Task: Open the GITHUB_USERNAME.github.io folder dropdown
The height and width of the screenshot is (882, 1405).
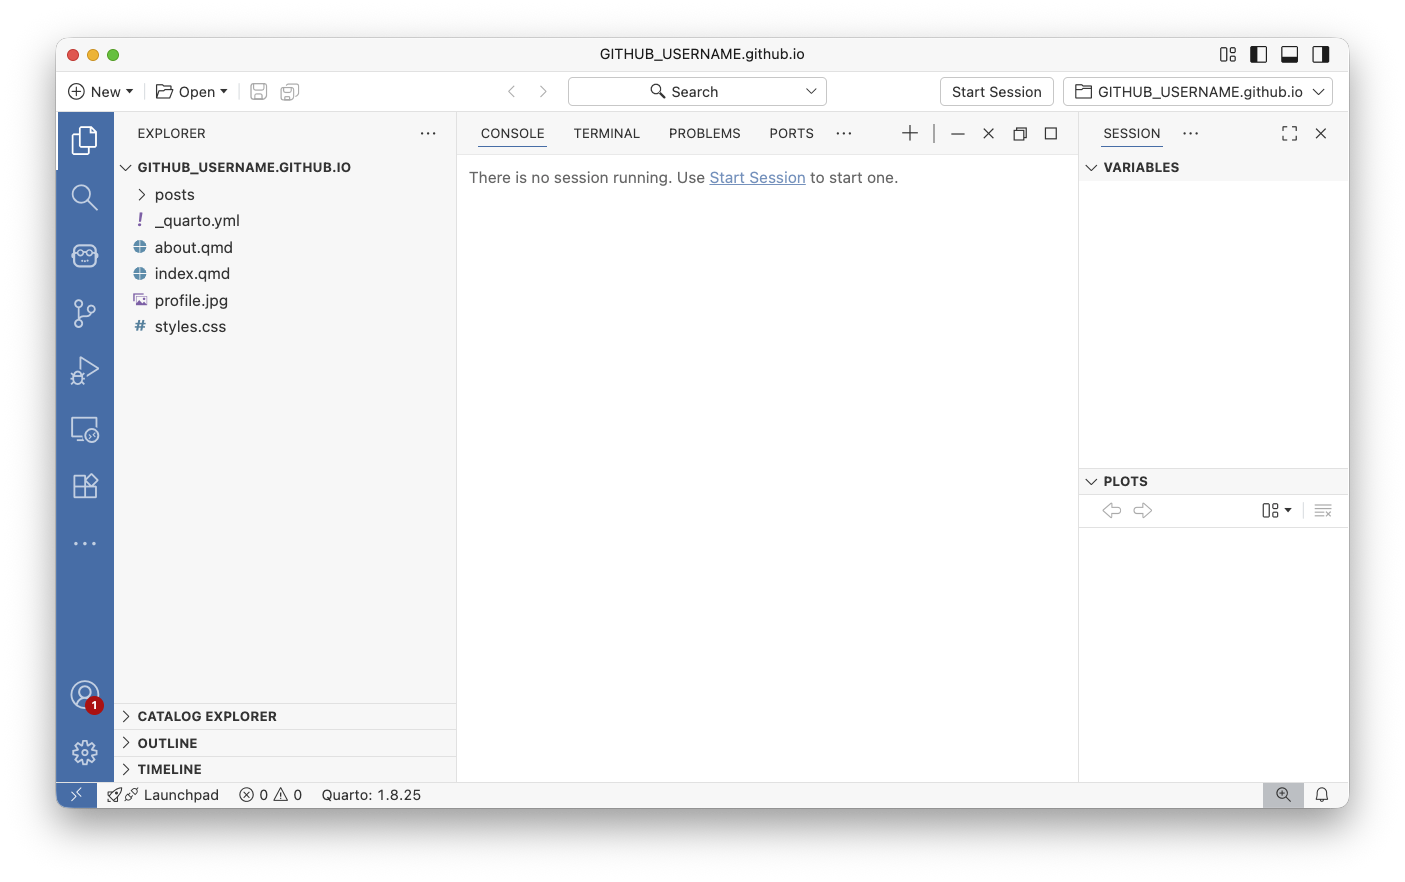Action: click(1198, 92)
